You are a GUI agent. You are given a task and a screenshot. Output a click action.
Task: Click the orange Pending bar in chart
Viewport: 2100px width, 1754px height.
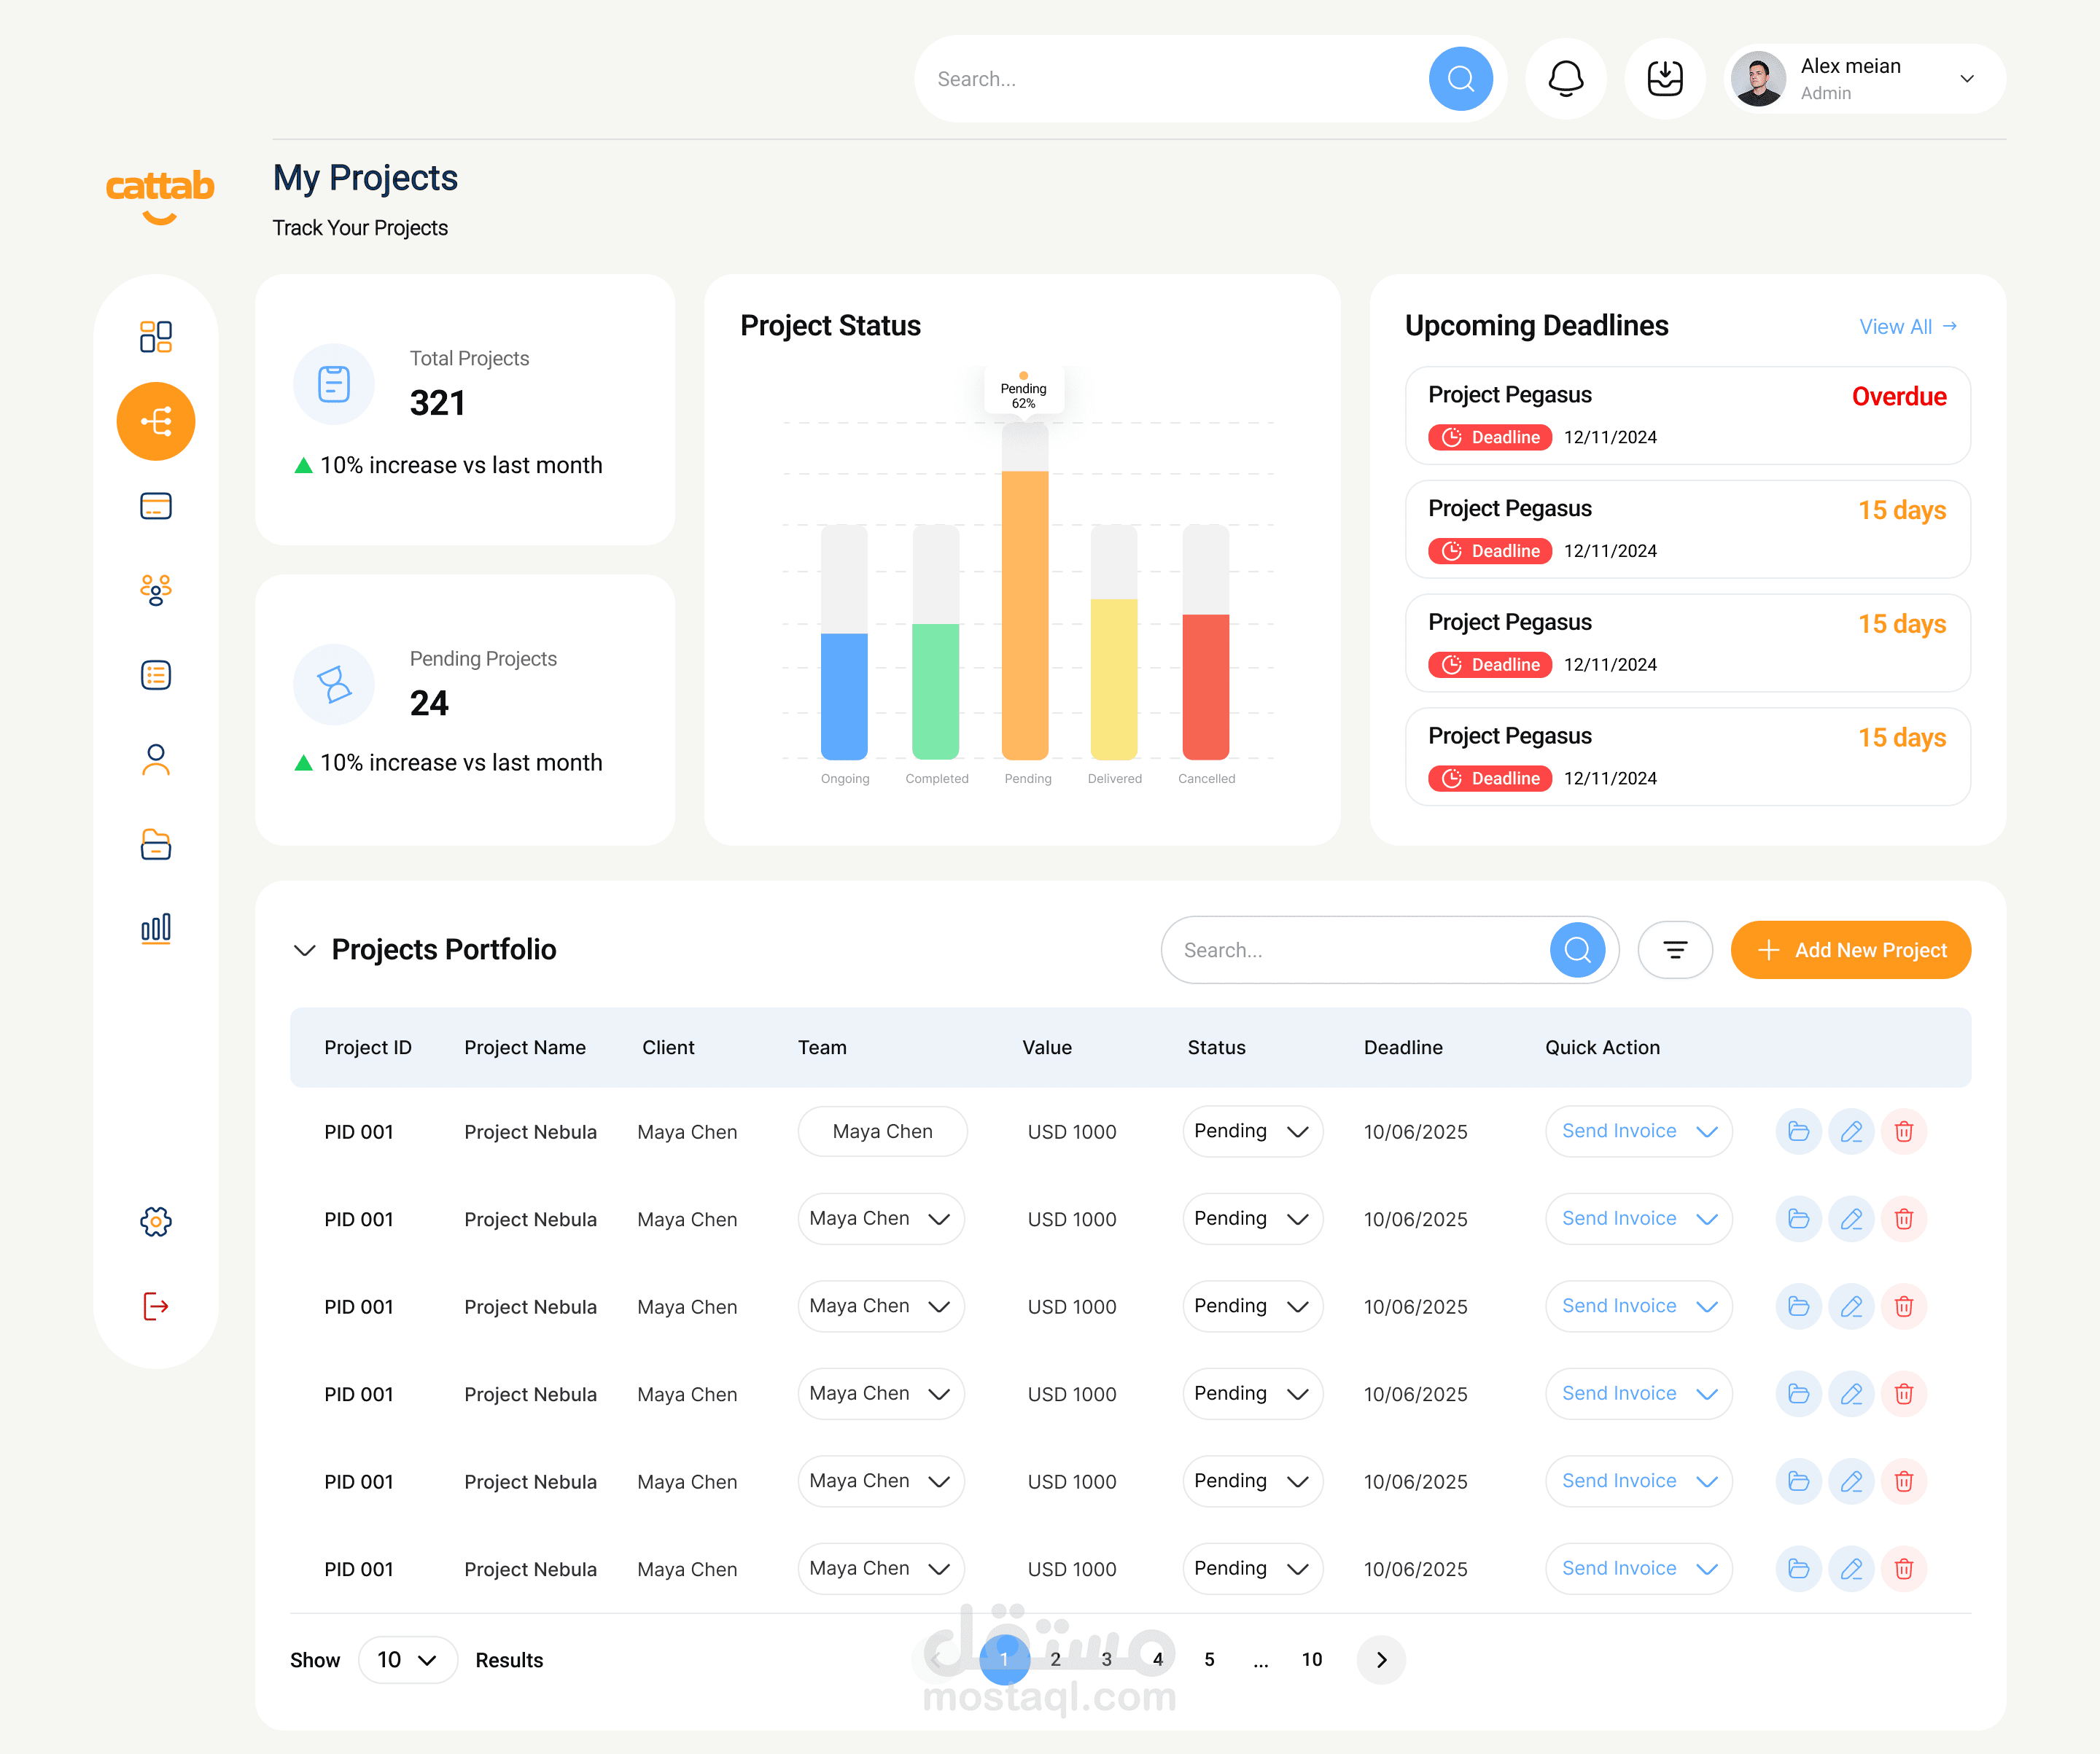click(x=1025, y=614)
